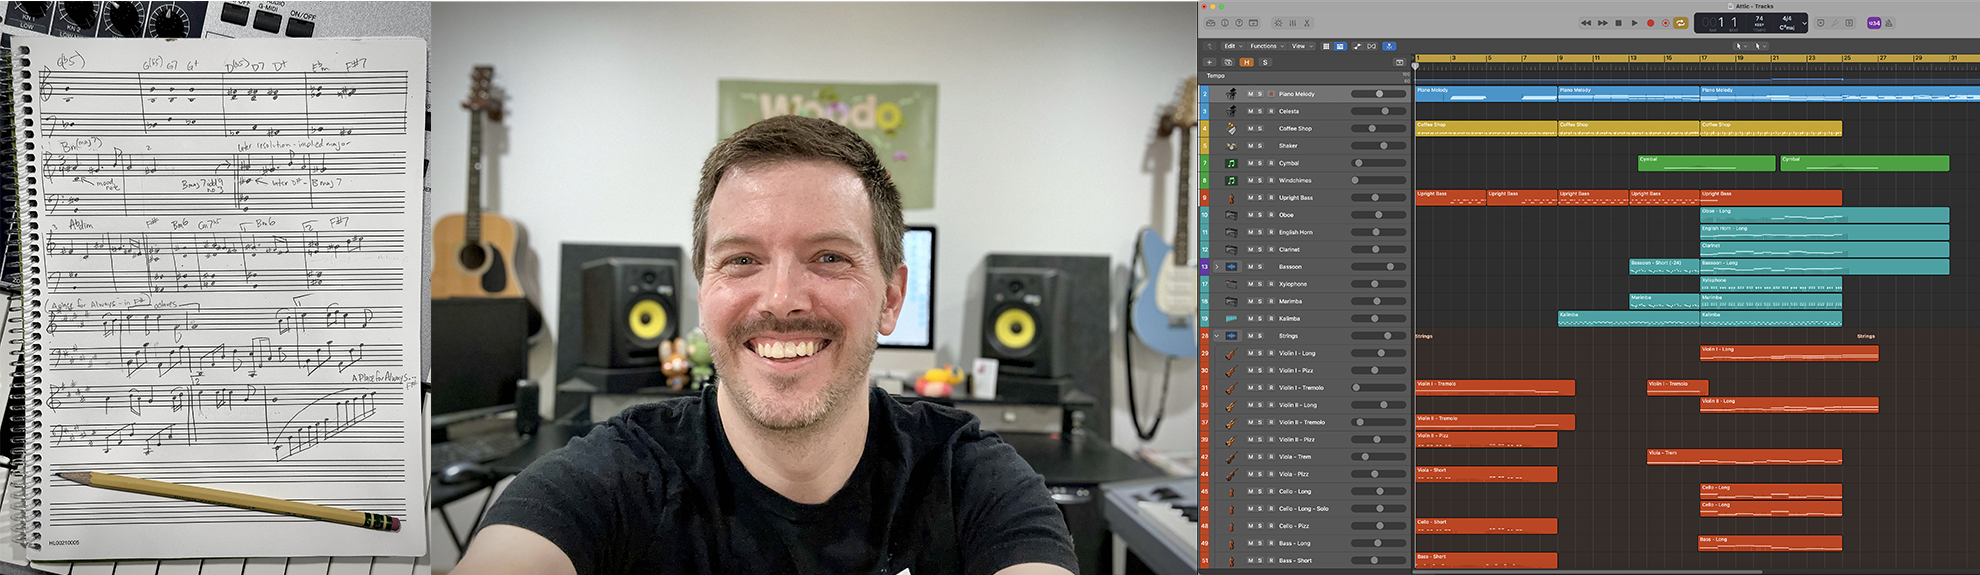Screen dimensions: 1980x575
Task: Collapse the Strings track stack
Action: pos(1217,336)
